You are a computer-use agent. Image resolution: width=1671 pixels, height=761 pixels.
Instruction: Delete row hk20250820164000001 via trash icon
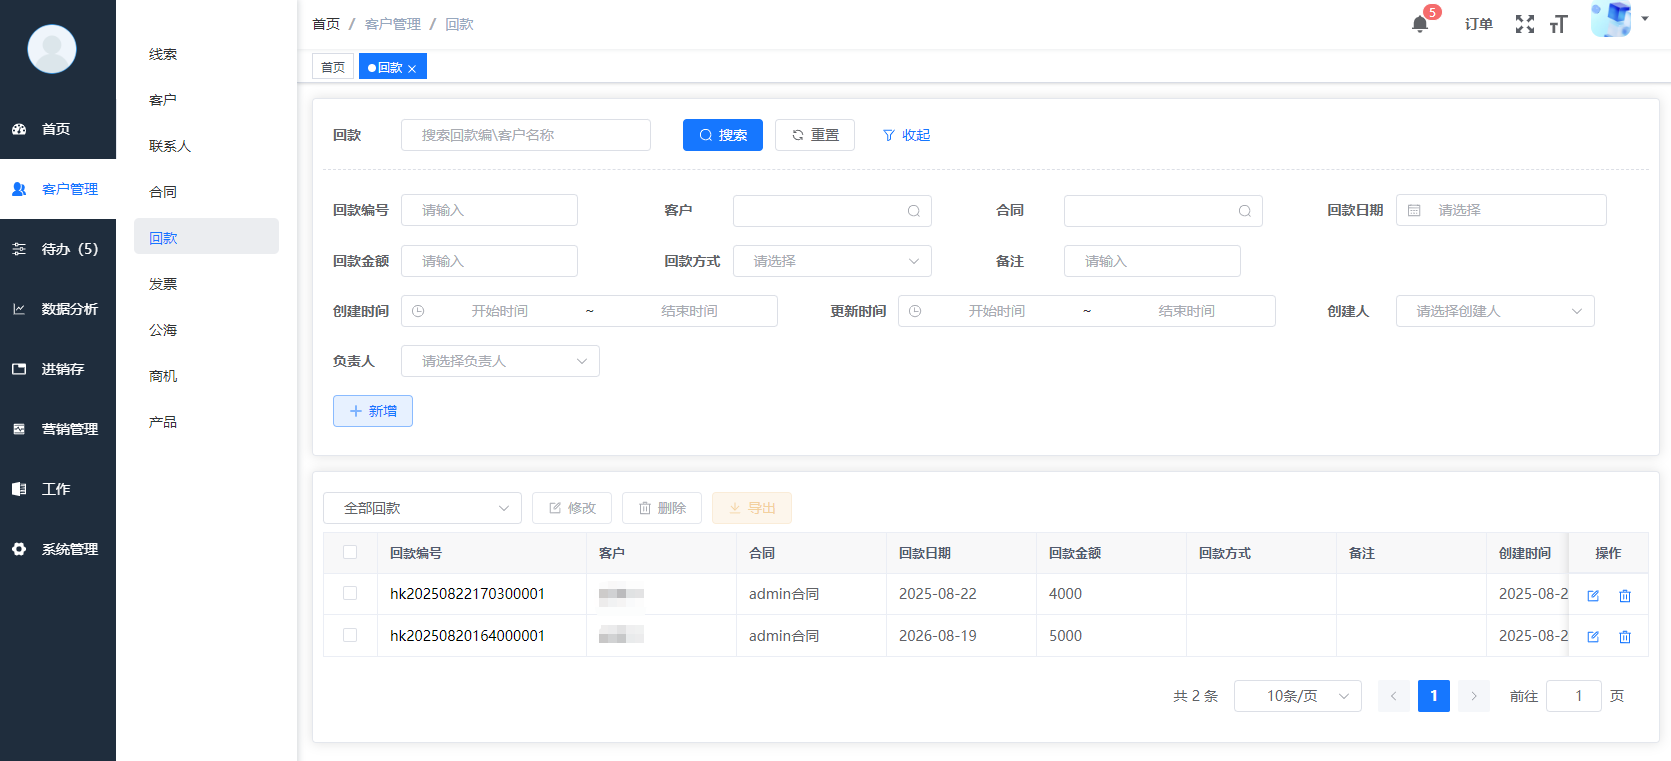[x=1625, y=636]
